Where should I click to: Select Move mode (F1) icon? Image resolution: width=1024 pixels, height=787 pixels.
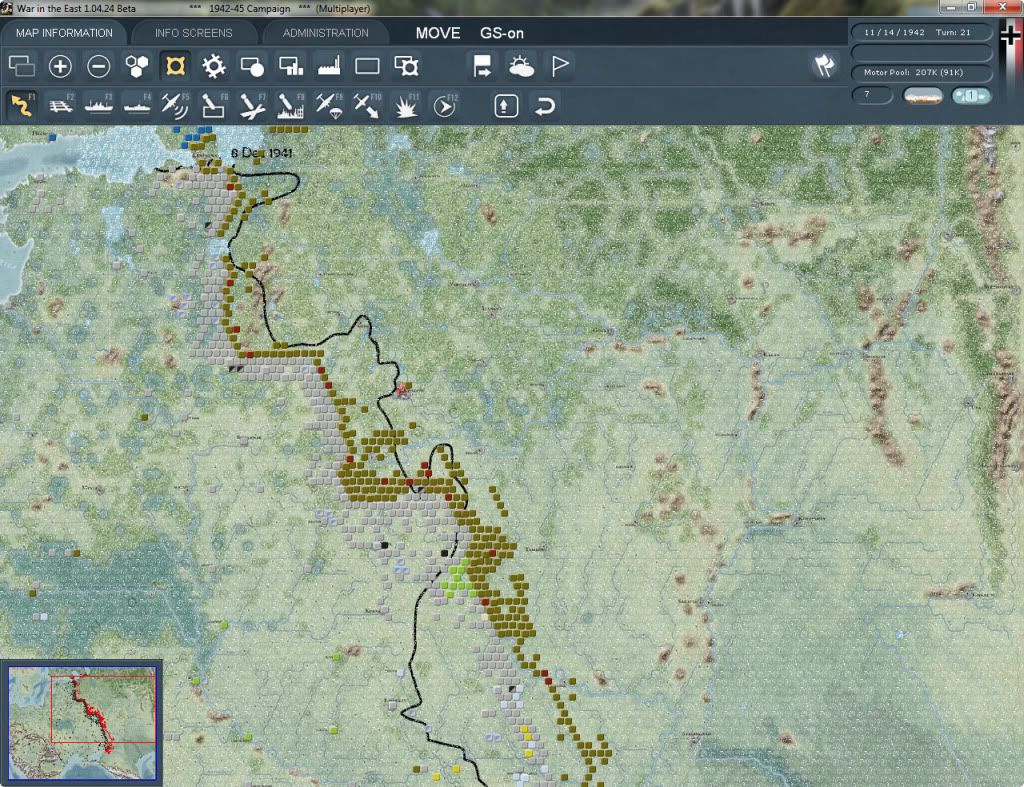[x=22, y=105]
